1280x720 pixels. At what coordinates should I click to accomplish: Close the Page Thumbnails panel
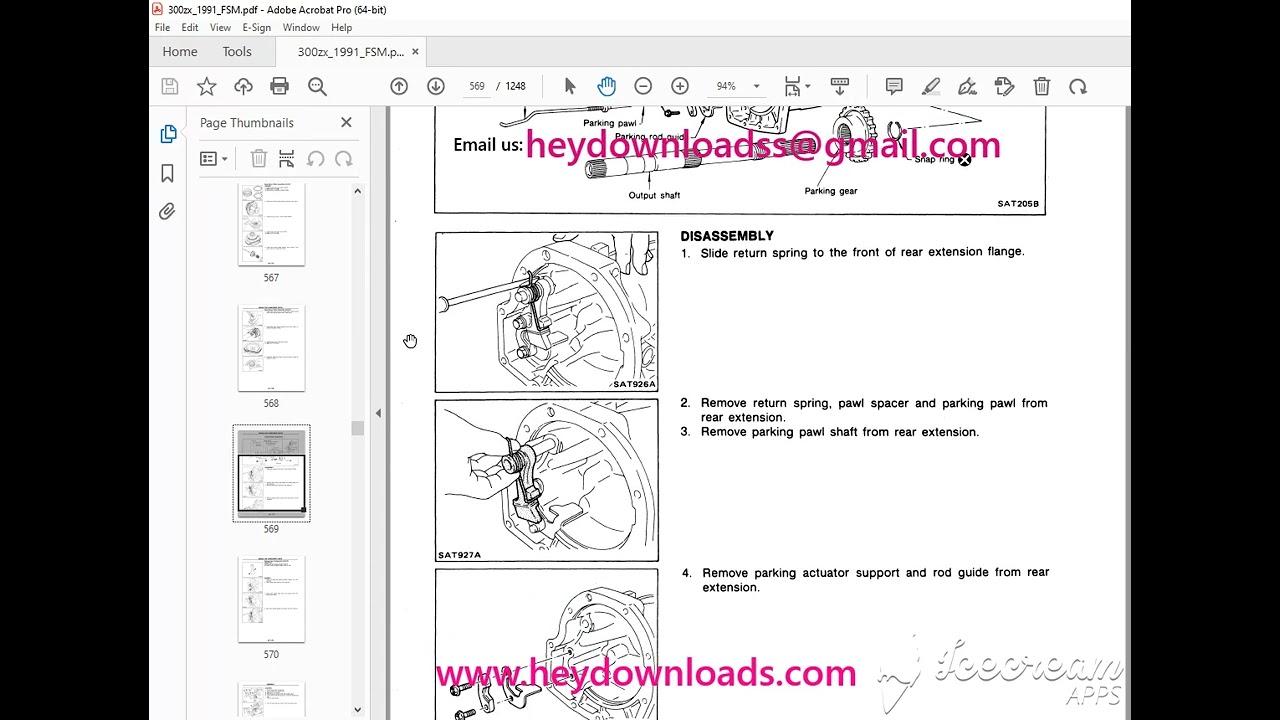pos(346,122)
